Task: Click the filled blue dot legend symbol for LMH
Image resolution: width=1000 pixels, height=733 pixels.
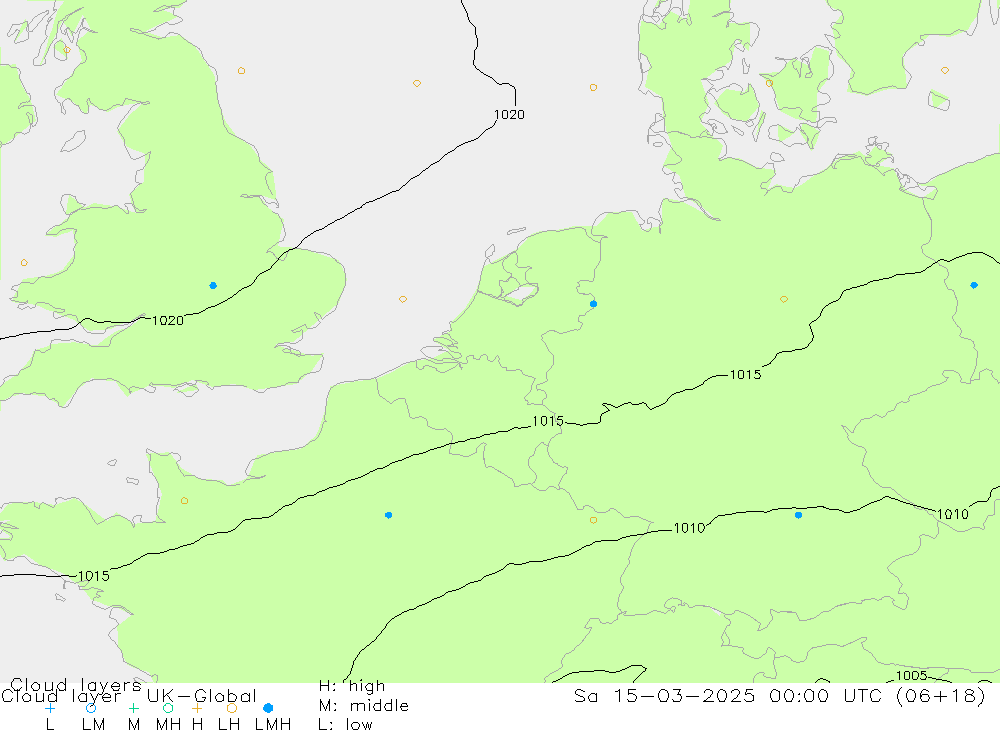Action: point(268,708)
